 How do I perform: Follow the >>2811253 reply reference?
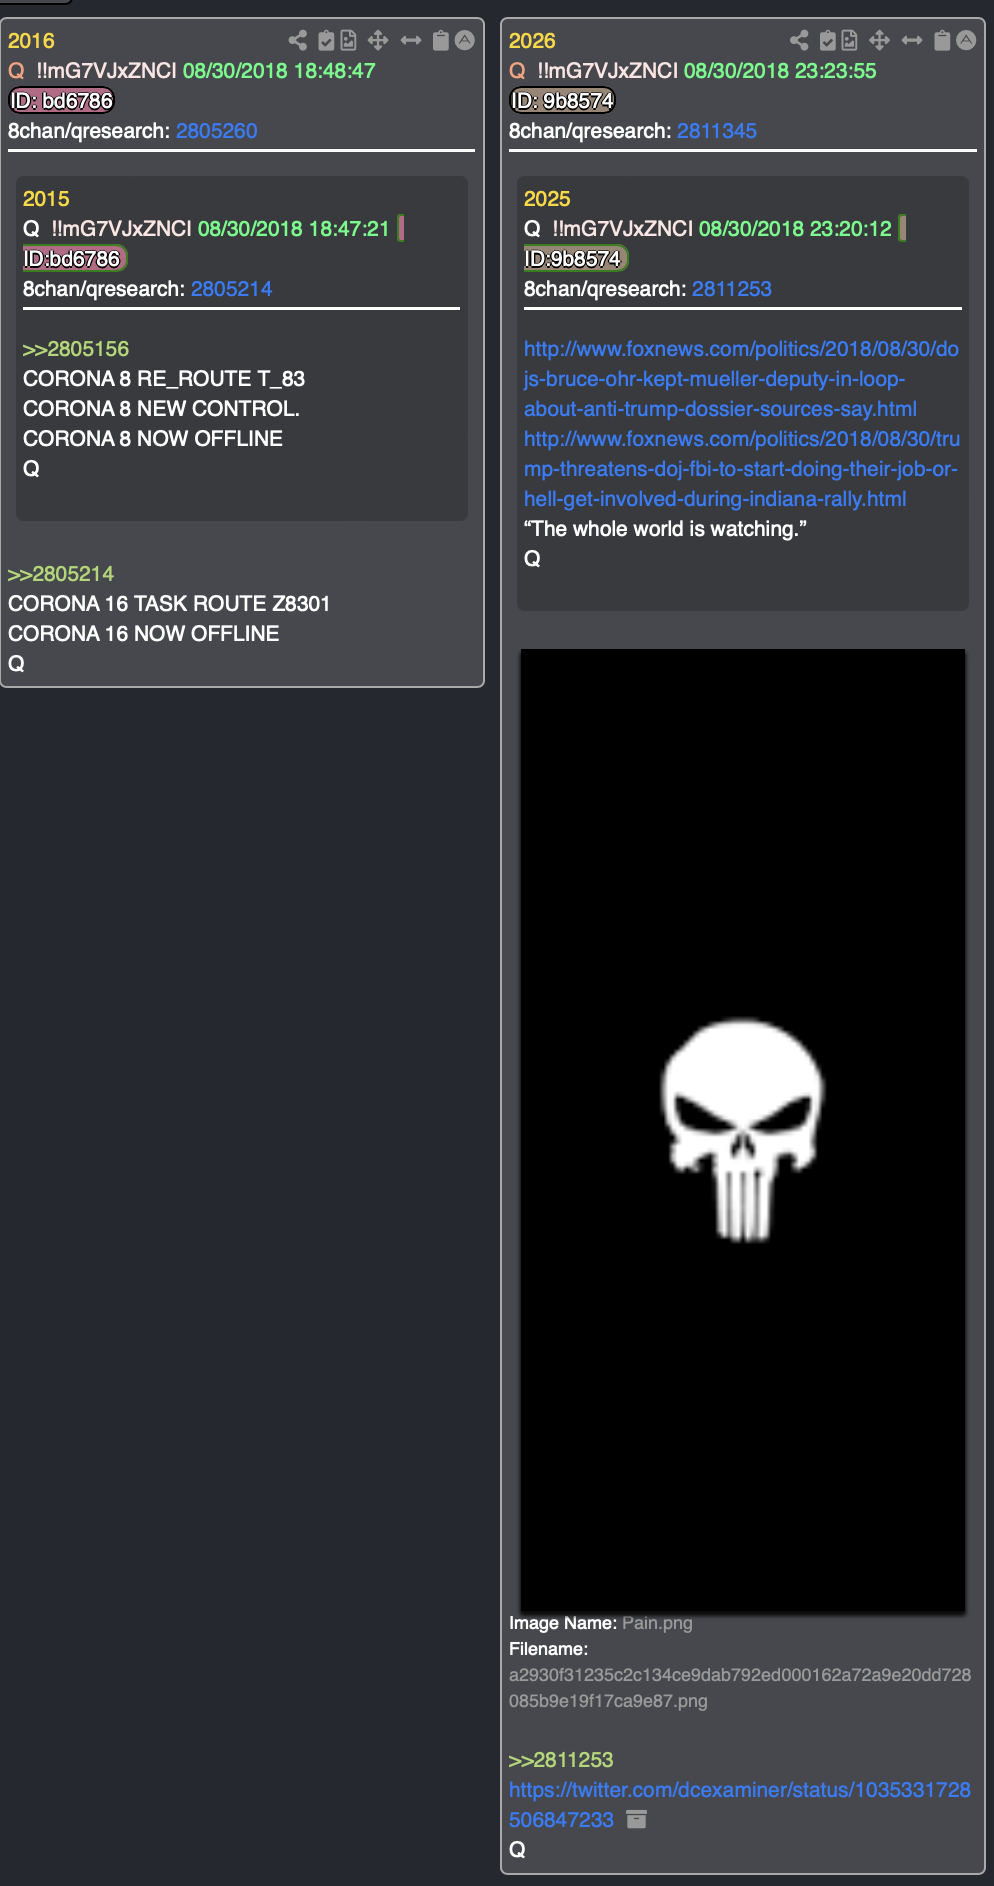pyautogui.click(x=561, y=1760)
